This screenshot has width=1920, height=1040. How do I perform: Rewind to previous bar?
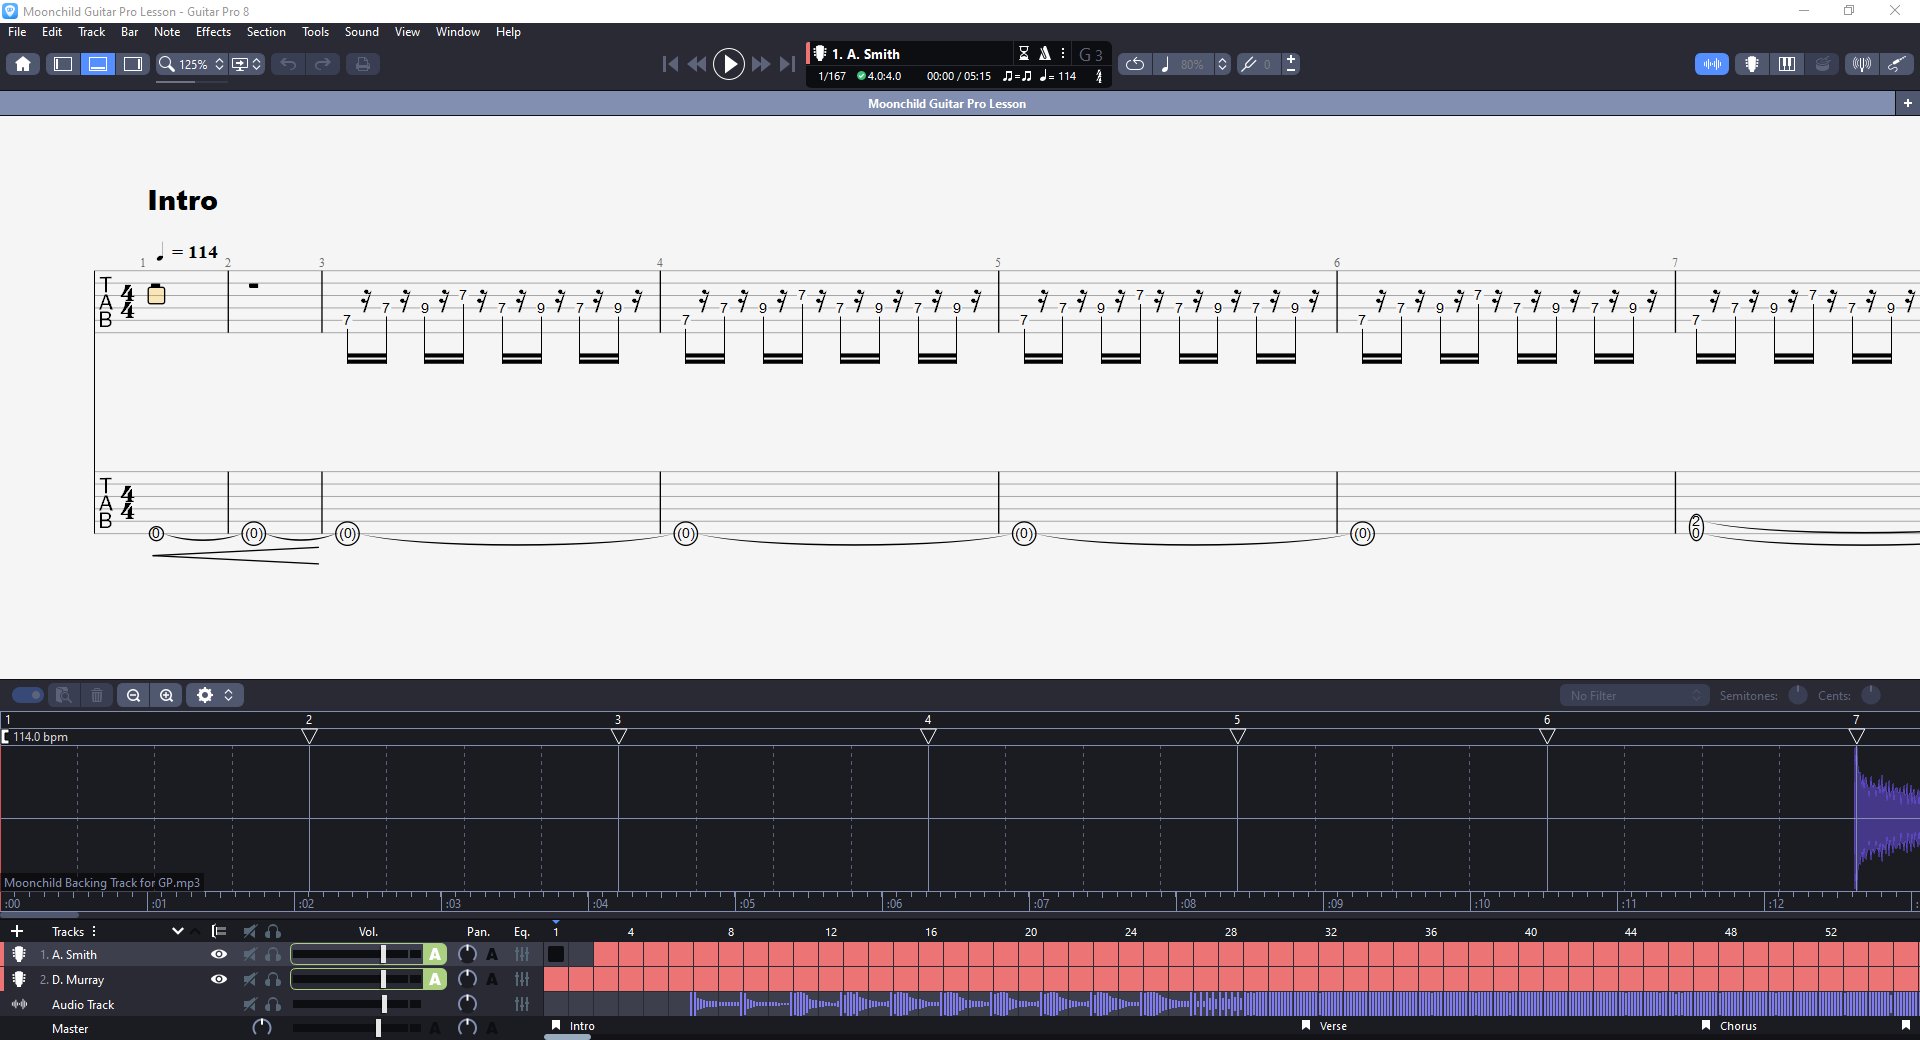[697, 64]
